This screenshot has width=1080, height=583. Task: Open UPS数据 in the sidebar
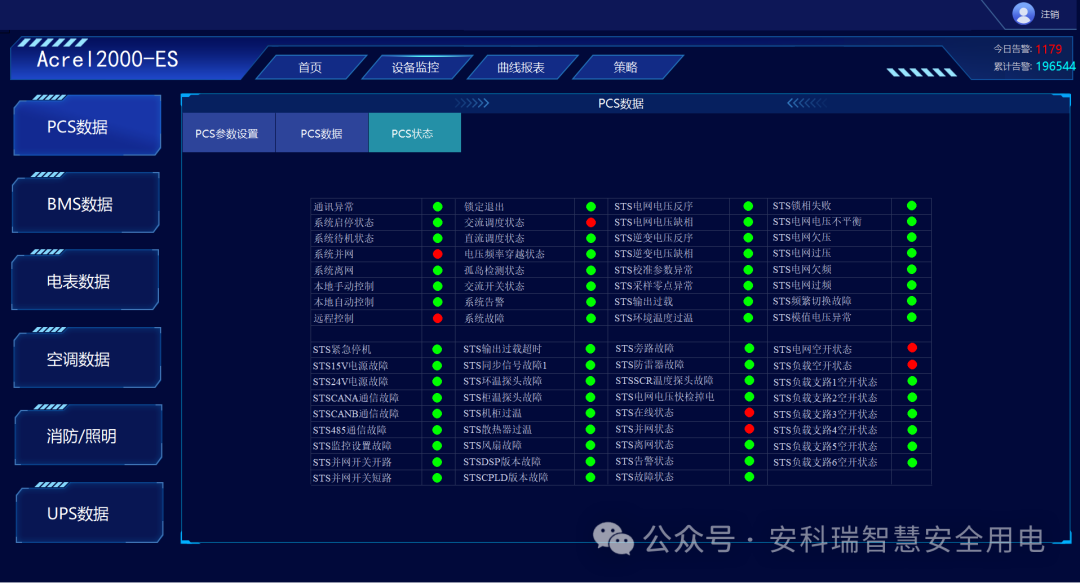coord(89,513)
